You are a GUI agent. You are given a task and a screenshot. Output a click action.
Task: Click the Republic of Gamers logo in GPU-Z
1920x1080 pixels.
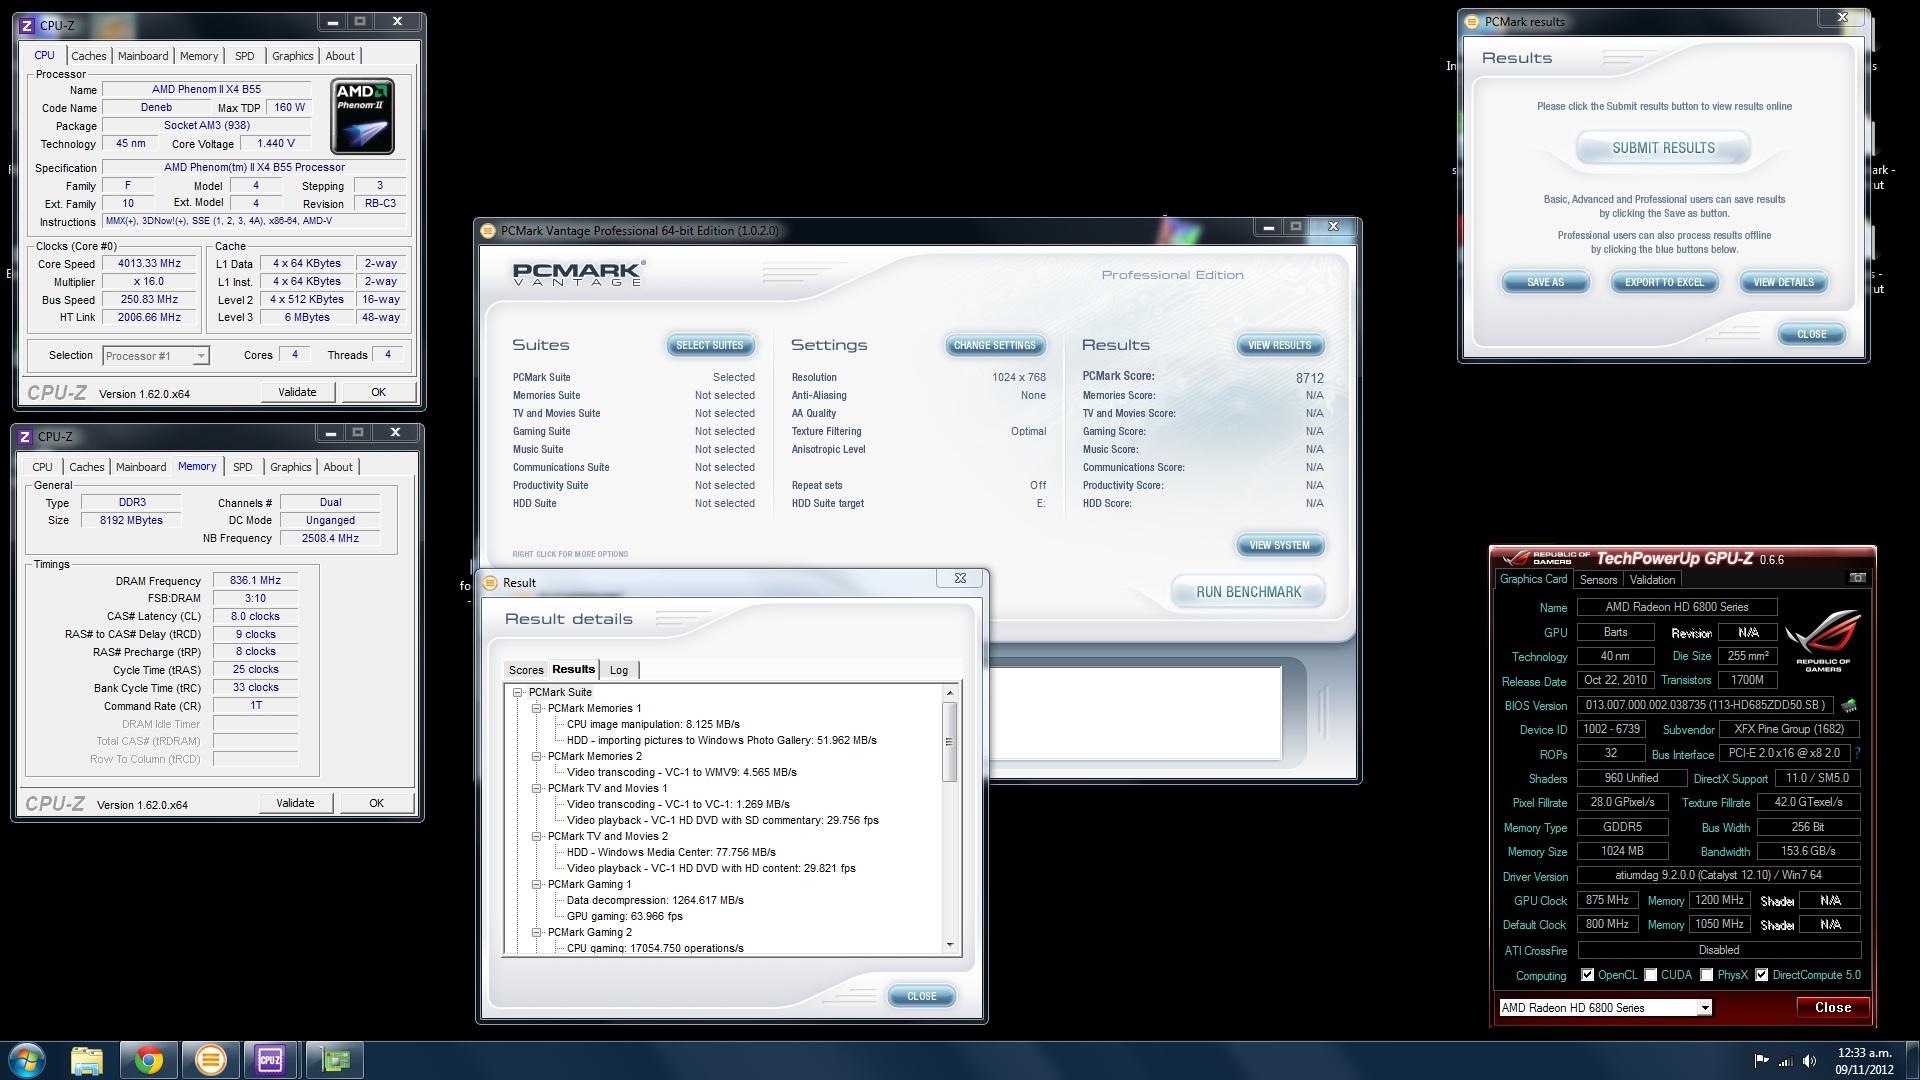click(x=1823, y=640)
